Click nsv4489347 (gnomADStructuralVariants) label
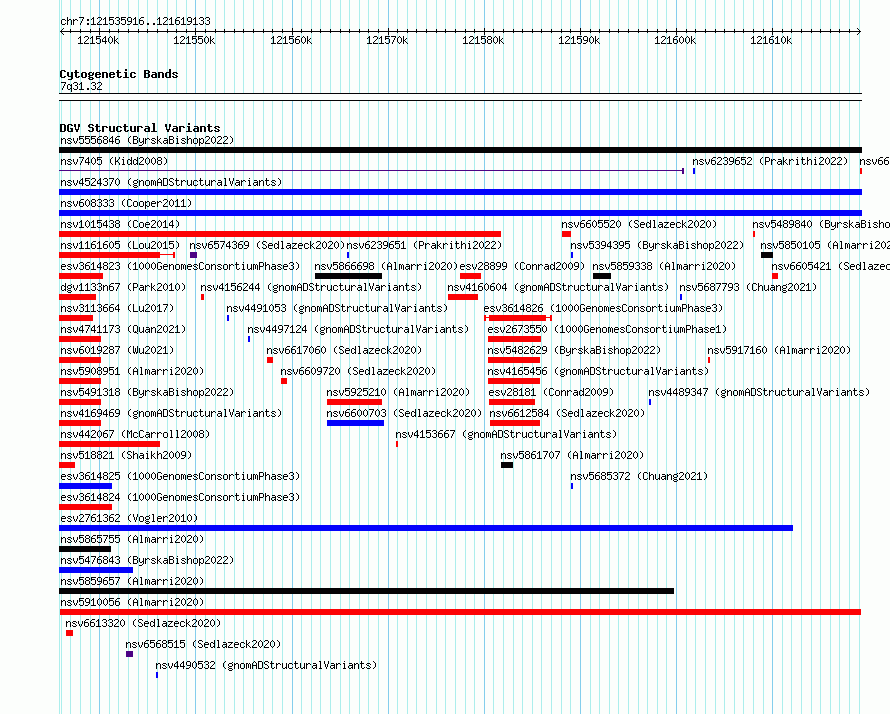Image resolution: width=890 pixels, height=714 pixels. 759,392
